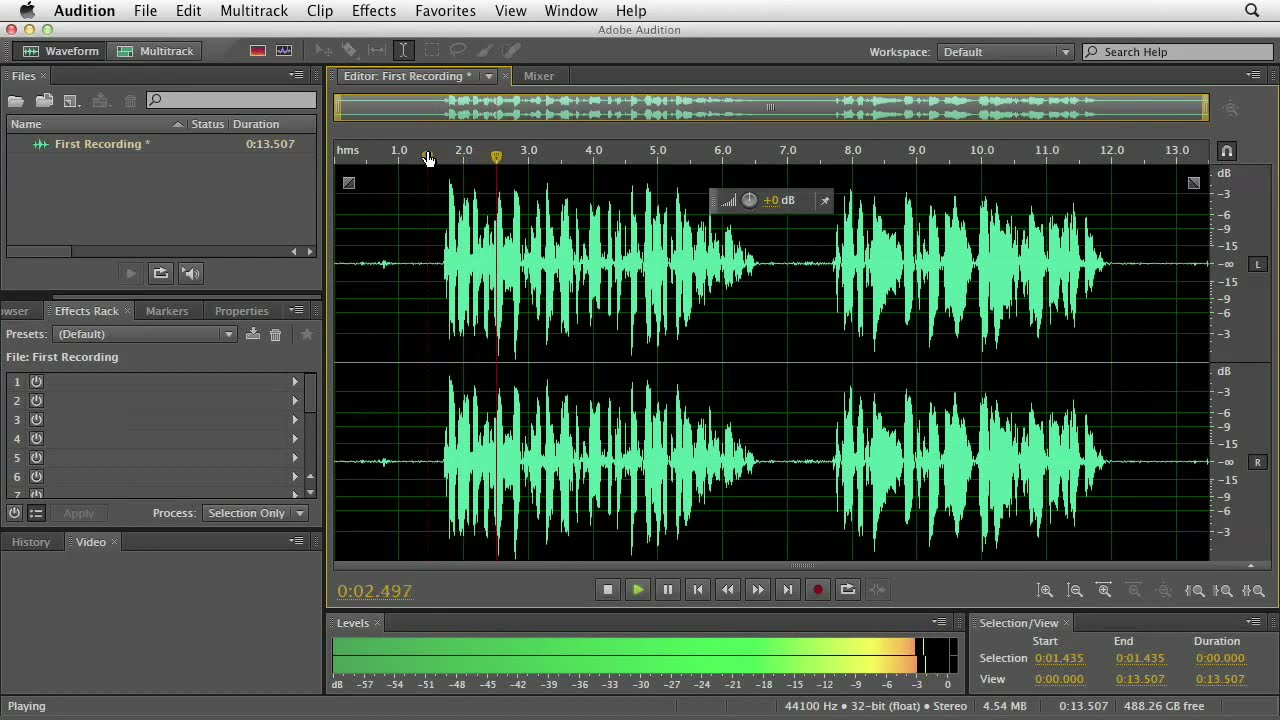Select the First Recording file
The width and height of the screenshot is (1280, 720).
162,144
